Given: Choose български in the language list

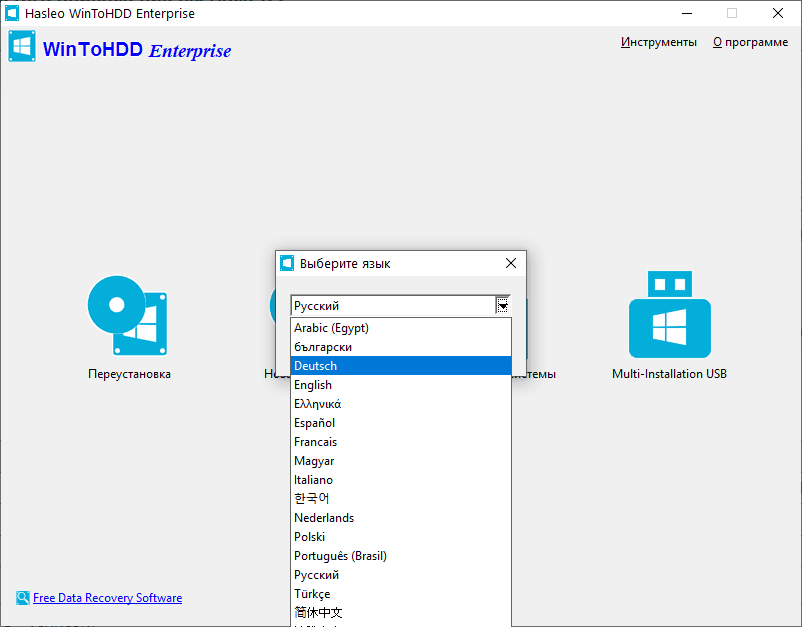Looking at the screenshot, I should (x=401, y=347).
